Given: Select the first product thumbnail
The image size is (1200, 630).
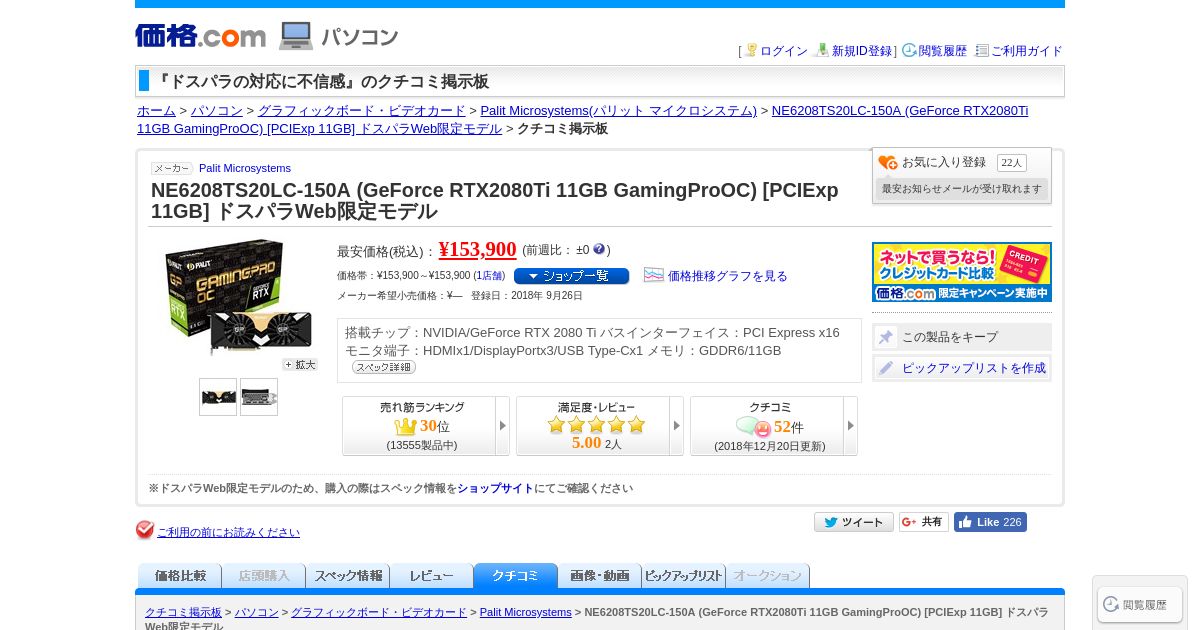Looking at the screenshot, I should (x=218, y=397).
